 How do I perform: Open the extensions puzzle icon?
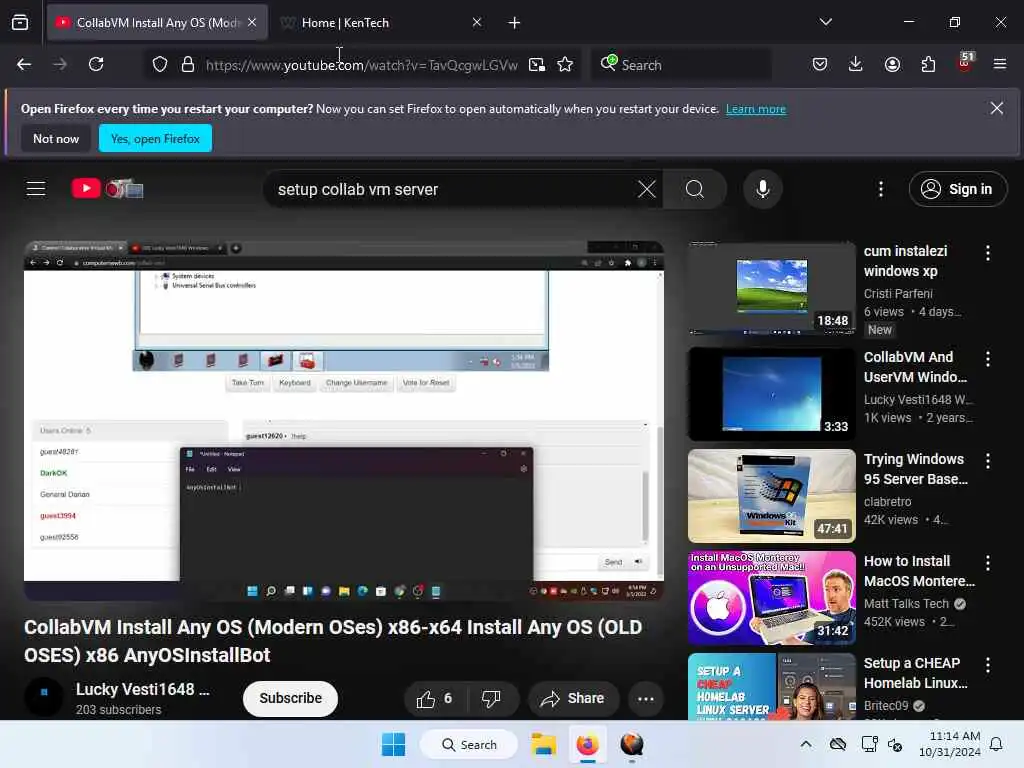(928, 64)
